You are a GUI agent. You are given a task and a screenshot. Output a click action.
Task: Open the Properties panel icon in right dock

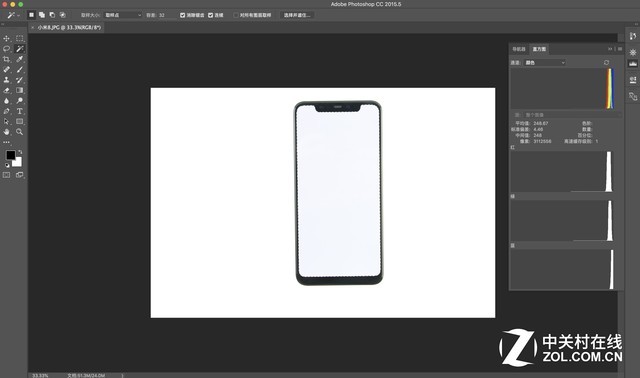633,52
